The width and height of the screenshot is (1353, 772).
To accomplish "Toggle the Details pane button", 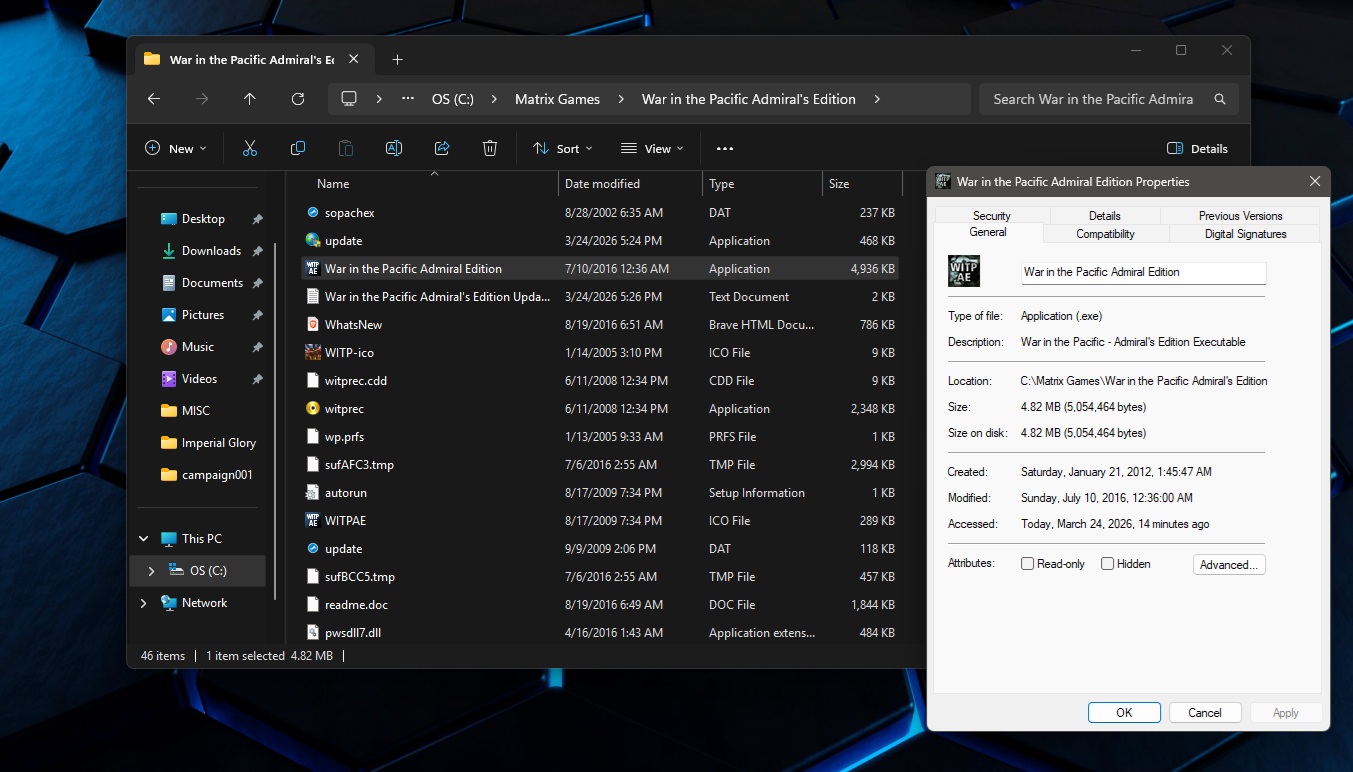I will tap(1197, 148).
